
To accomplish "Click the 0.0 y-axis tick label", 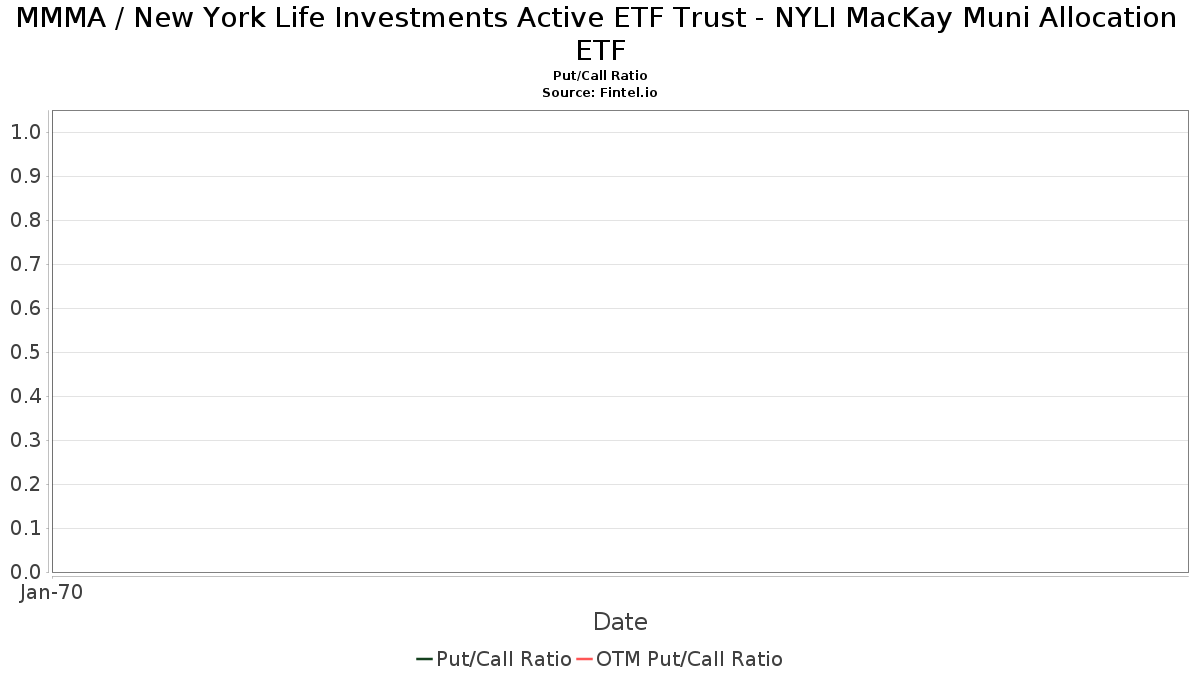I will pyautogui.click(x=25, y=572).
